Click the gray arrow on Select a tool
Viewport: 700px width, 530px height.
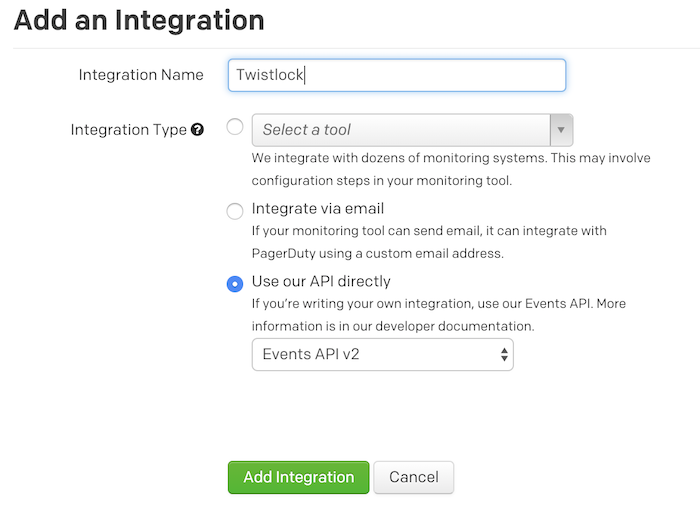point(561,130)
